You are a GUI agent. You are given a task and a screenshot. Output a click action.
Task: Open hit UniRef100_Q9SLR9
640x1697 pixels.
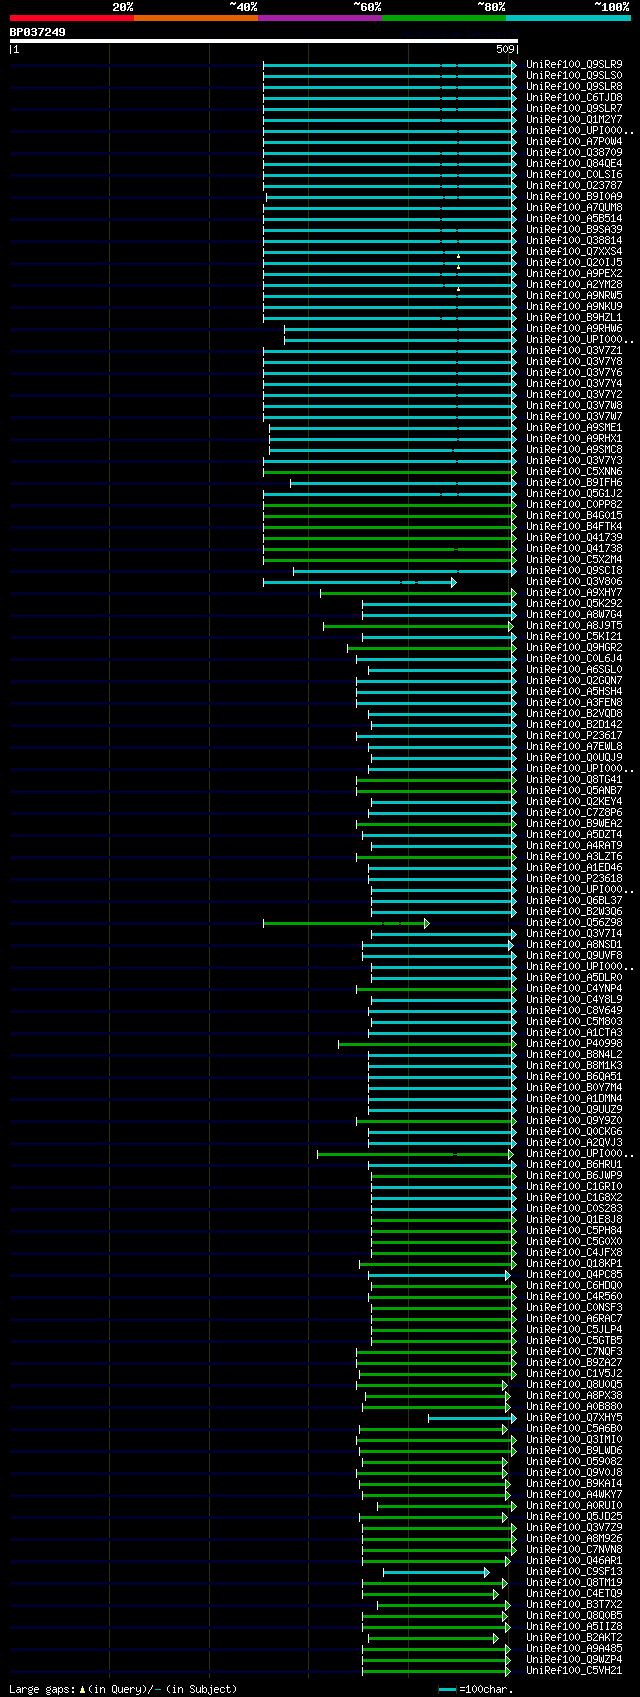pyautogui.click(x=574, y=65)
